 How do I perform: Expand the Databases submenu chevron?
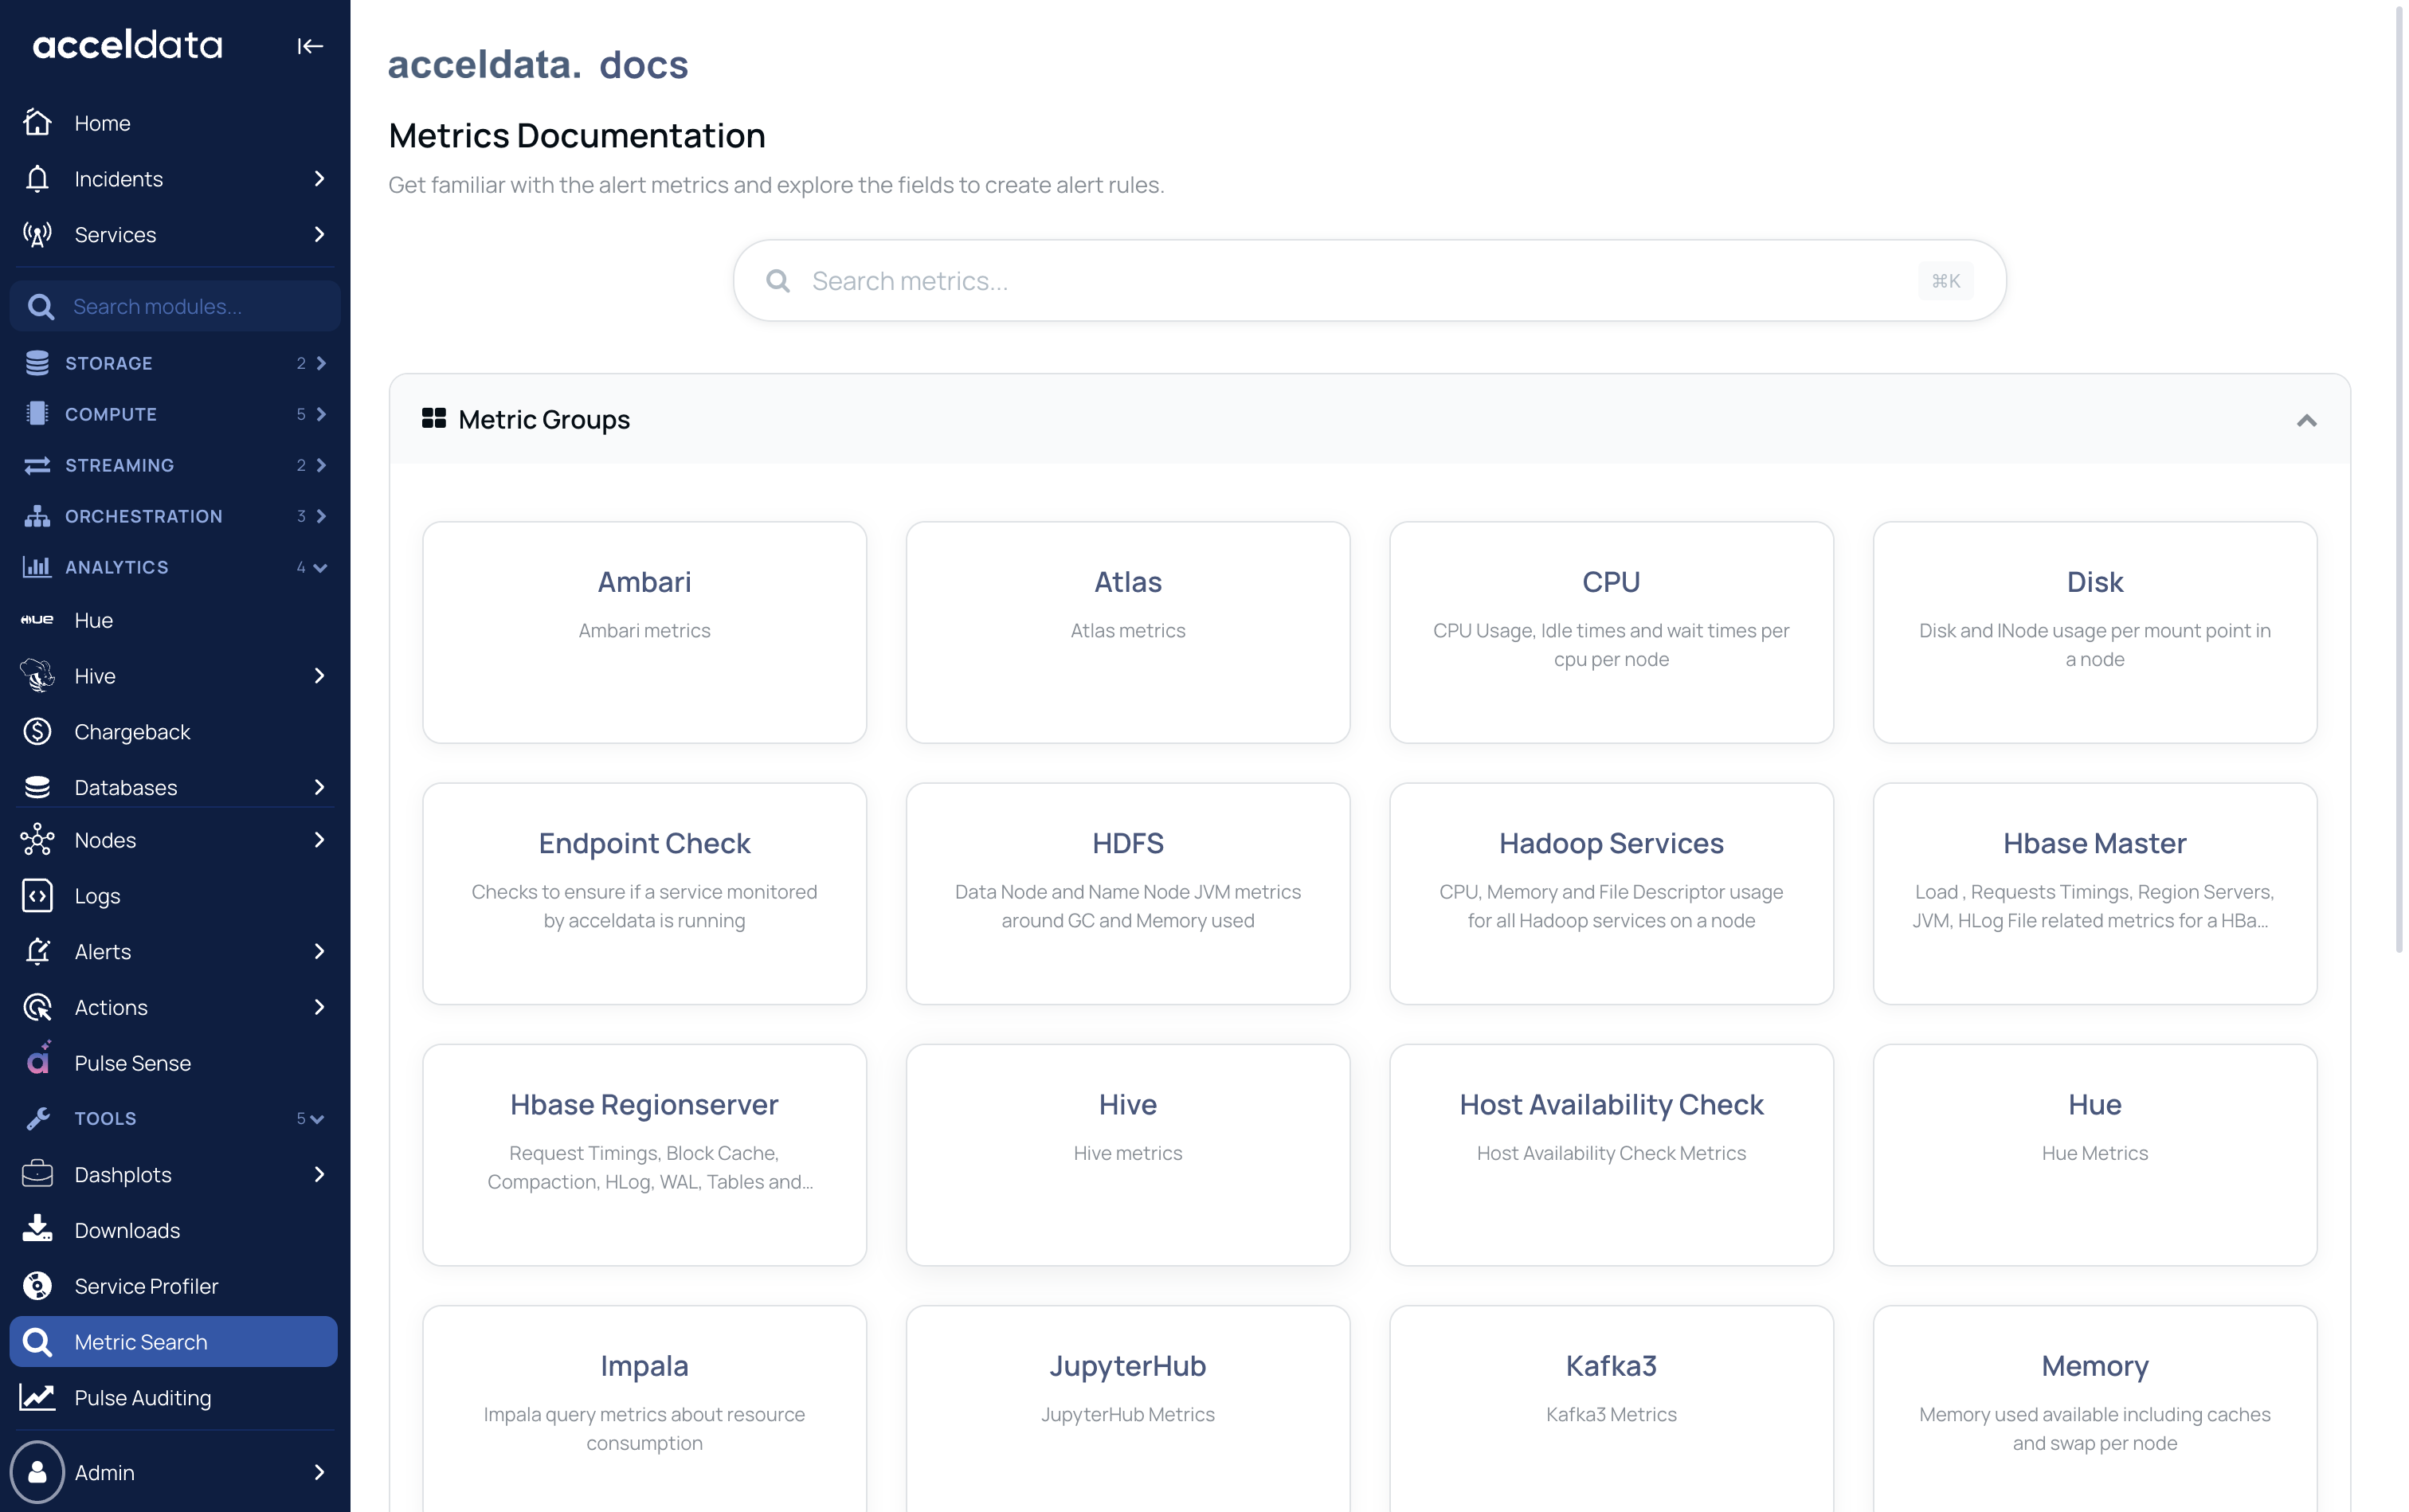click(320, 788)
